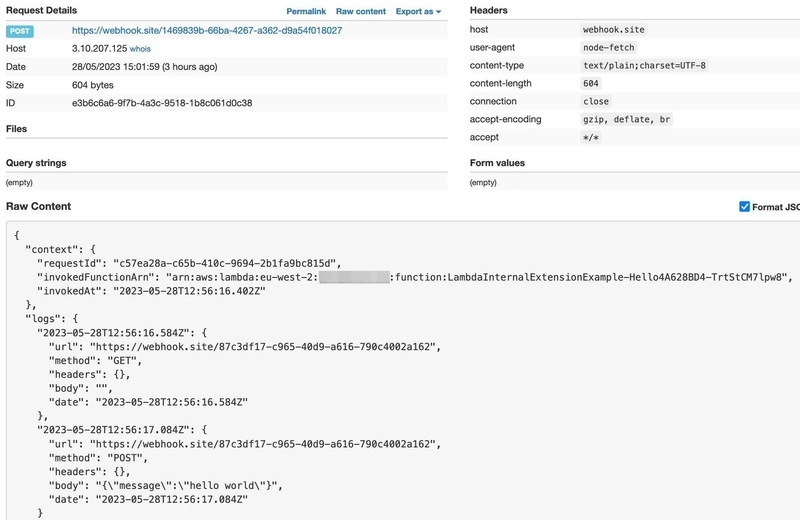Click the connection header value close

pos(596,101)
